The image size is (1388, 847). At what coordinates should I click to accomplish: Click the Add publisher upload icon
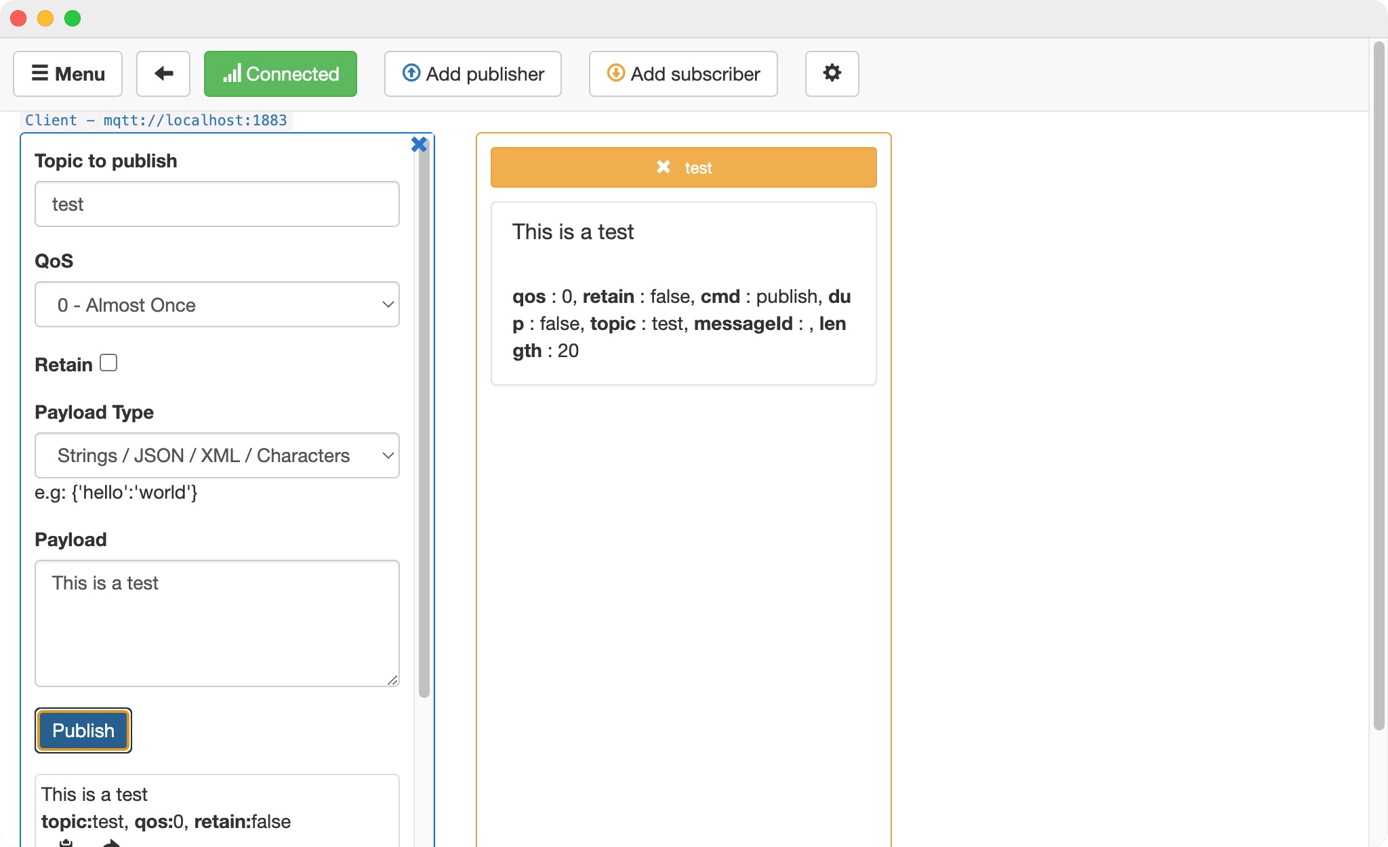[x=409, y=73]
